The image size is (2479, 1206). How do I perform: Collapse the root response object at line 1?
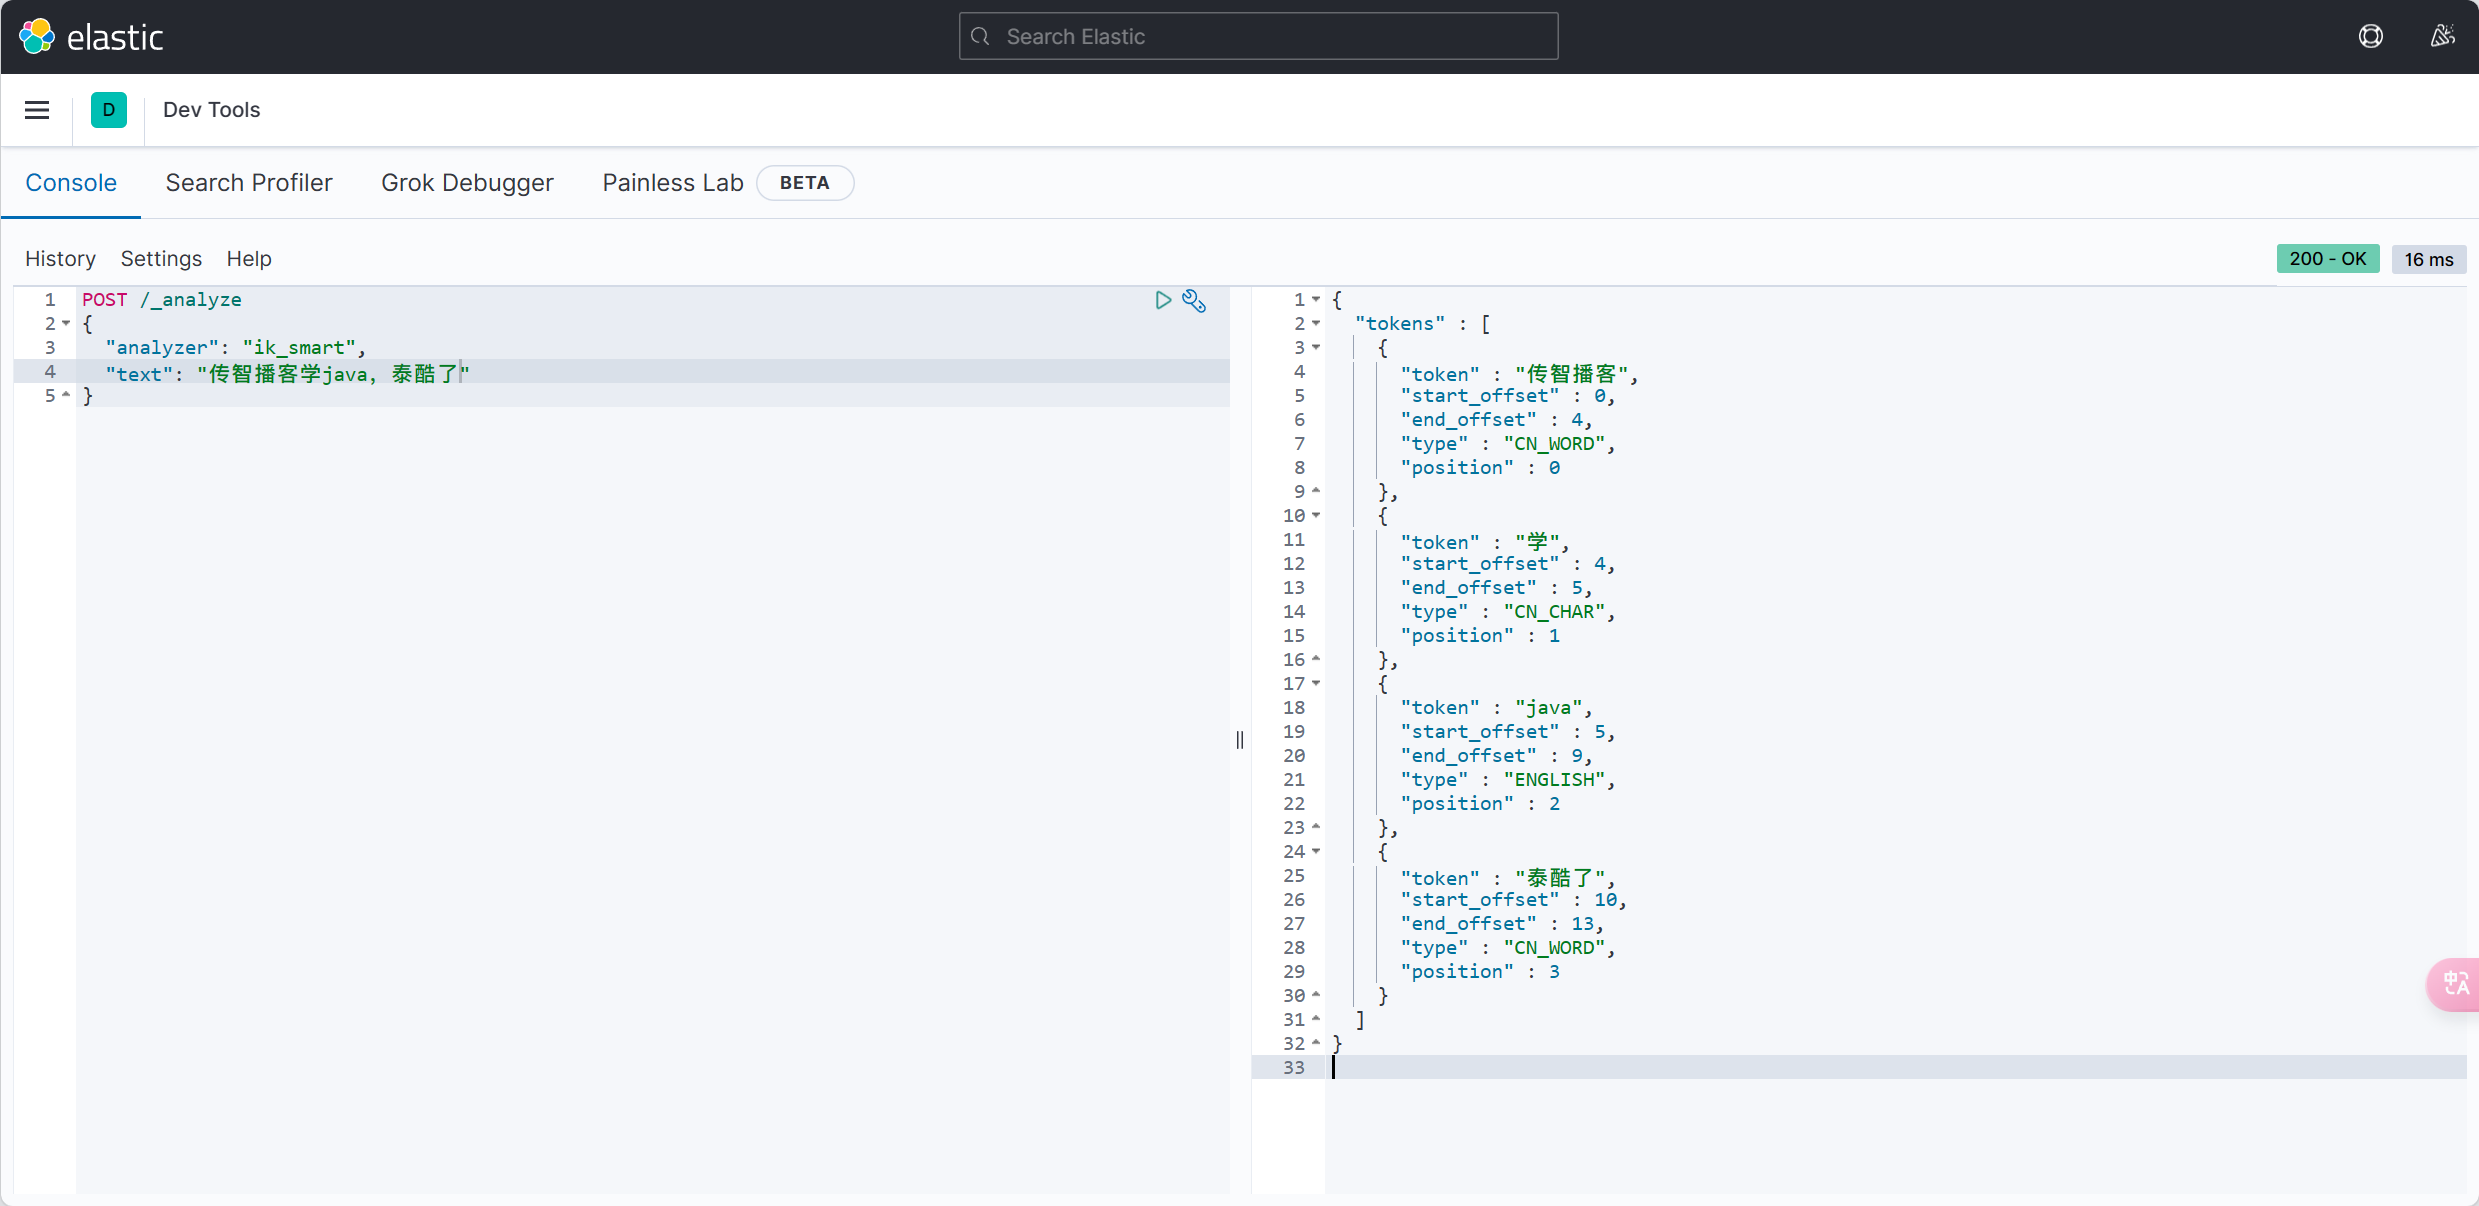coord(1316,299)
